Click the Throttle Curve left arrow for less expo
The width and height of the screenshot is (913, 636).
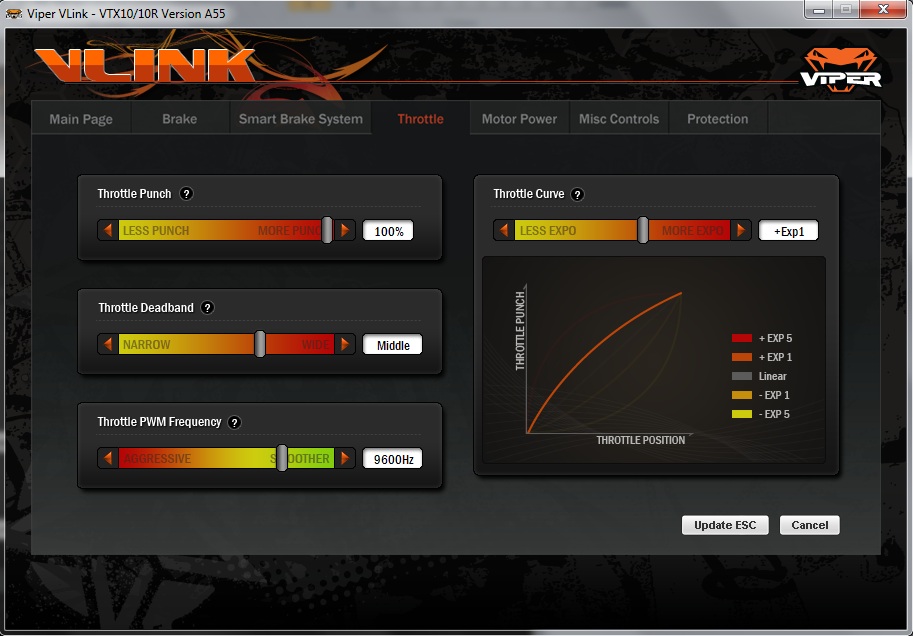[x=504, y=231]
